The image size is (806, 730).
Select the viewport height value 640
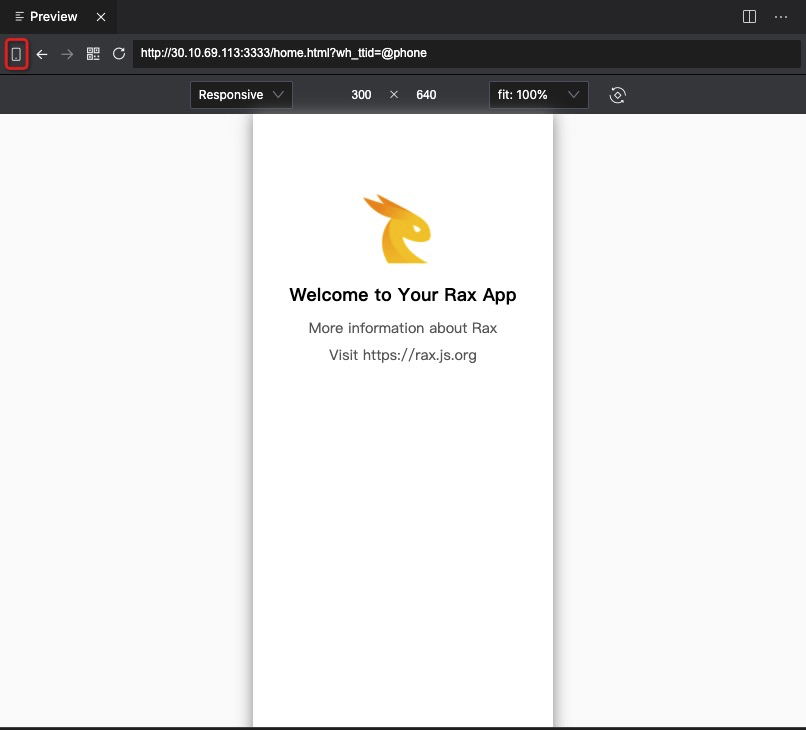426,95
